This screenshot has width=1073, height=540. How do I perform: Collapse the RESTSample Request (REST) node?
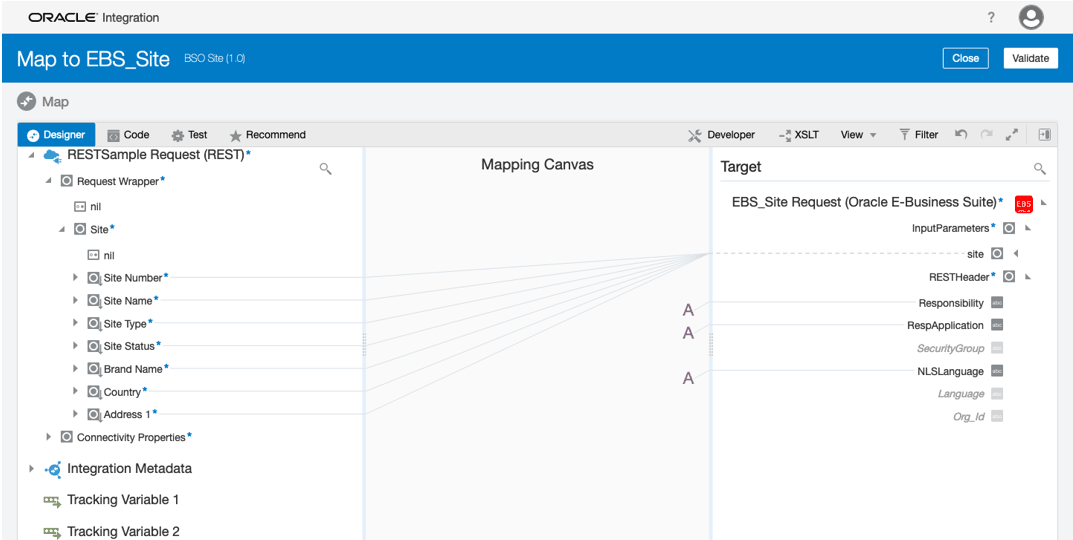(31, 155)
